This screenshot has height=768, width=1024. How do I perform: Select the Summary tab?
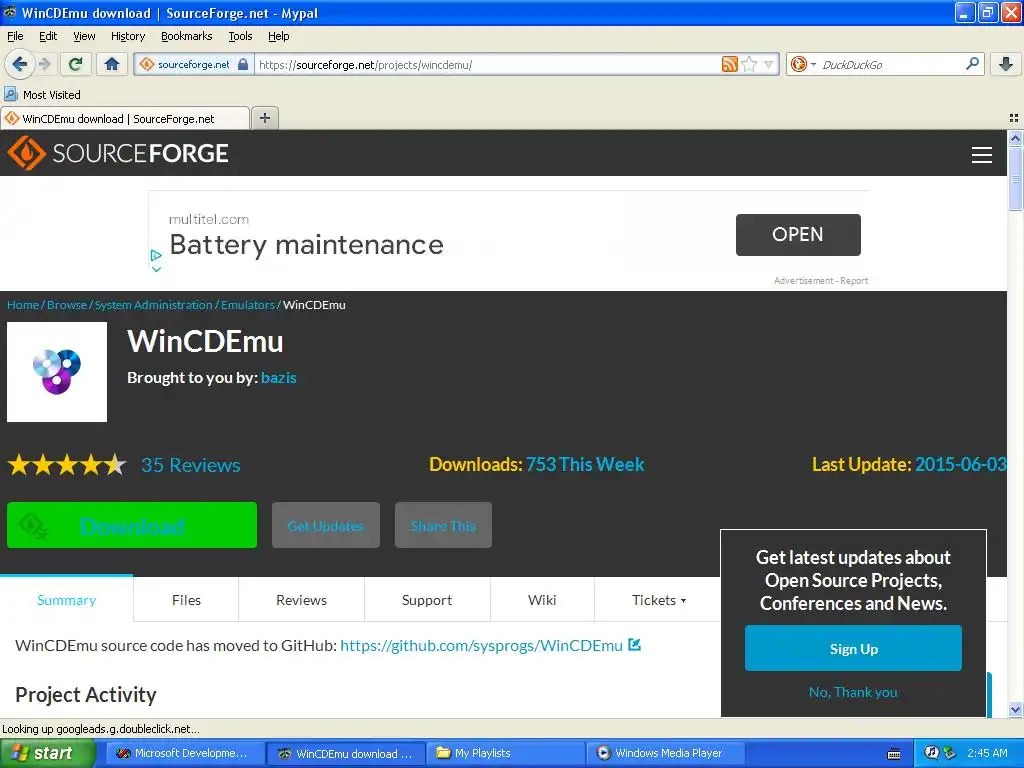(x=67, y=600)
